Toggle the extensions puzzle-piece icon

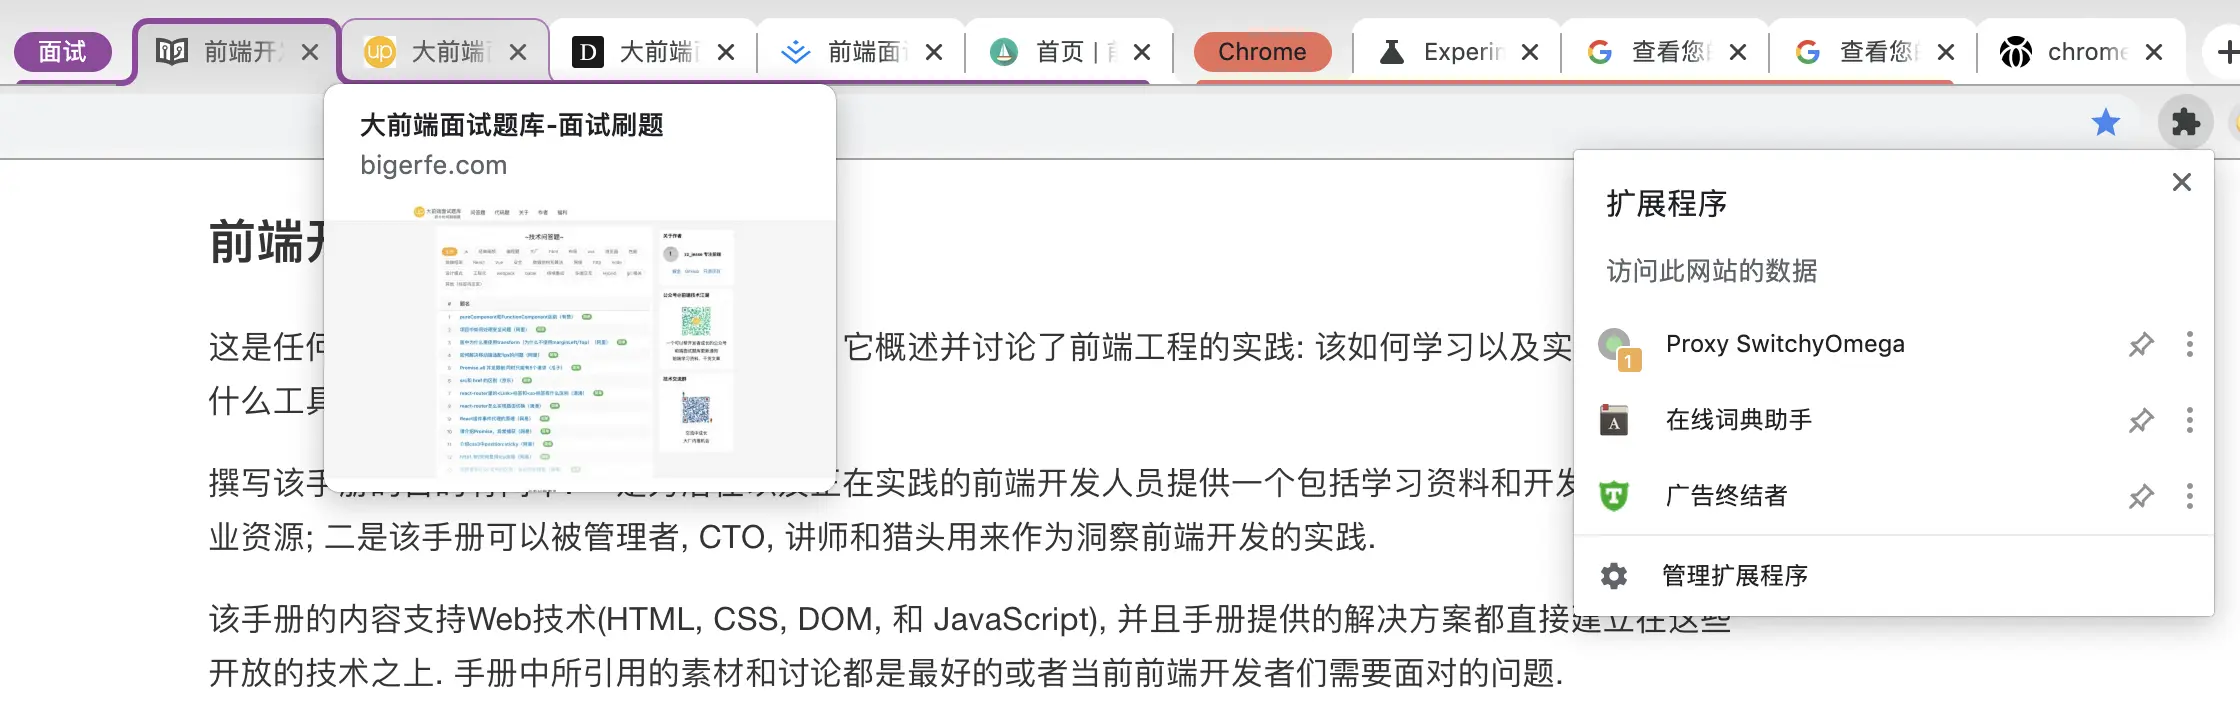coord(2186,122)
